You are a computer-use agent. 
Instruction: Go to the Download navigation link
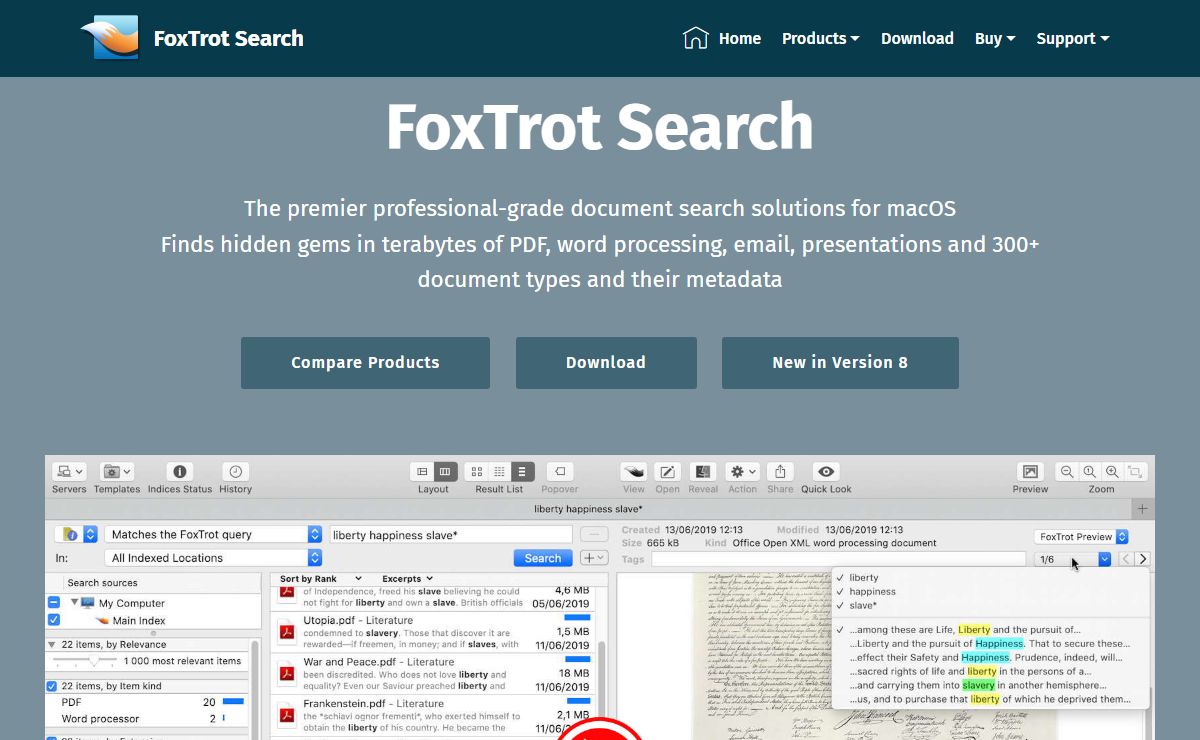coord(917,38)
